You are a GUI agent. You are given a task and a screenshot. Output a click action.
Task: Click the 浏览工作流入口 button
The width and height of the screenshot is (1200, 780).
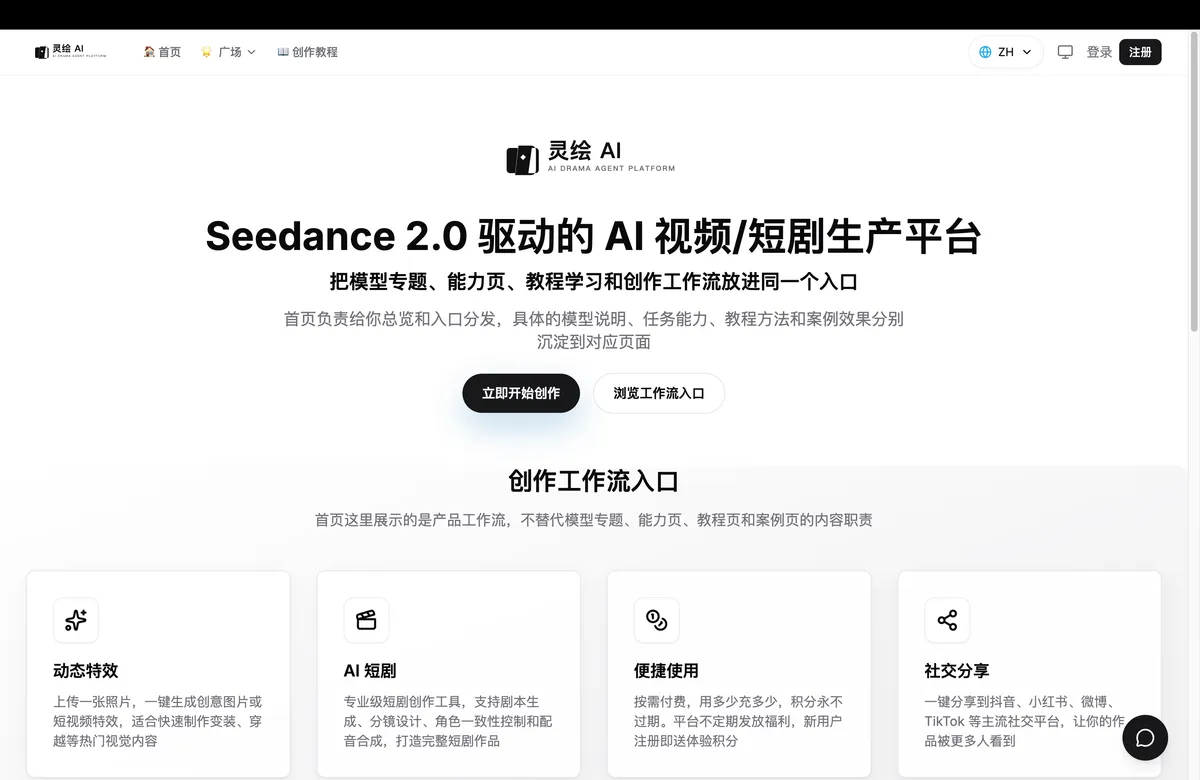659,393
